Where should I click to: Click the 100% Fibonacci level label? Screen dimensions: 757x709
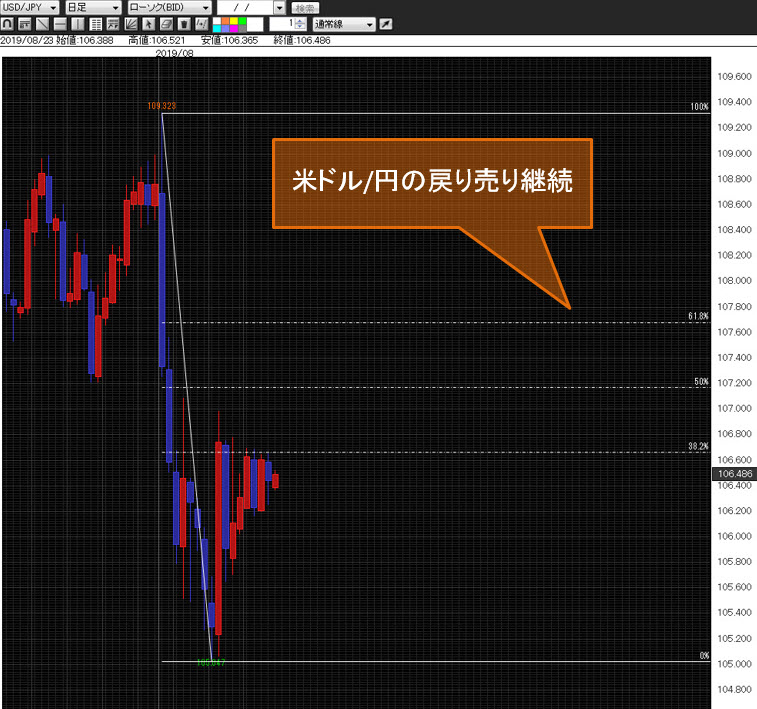coord(700,107)
